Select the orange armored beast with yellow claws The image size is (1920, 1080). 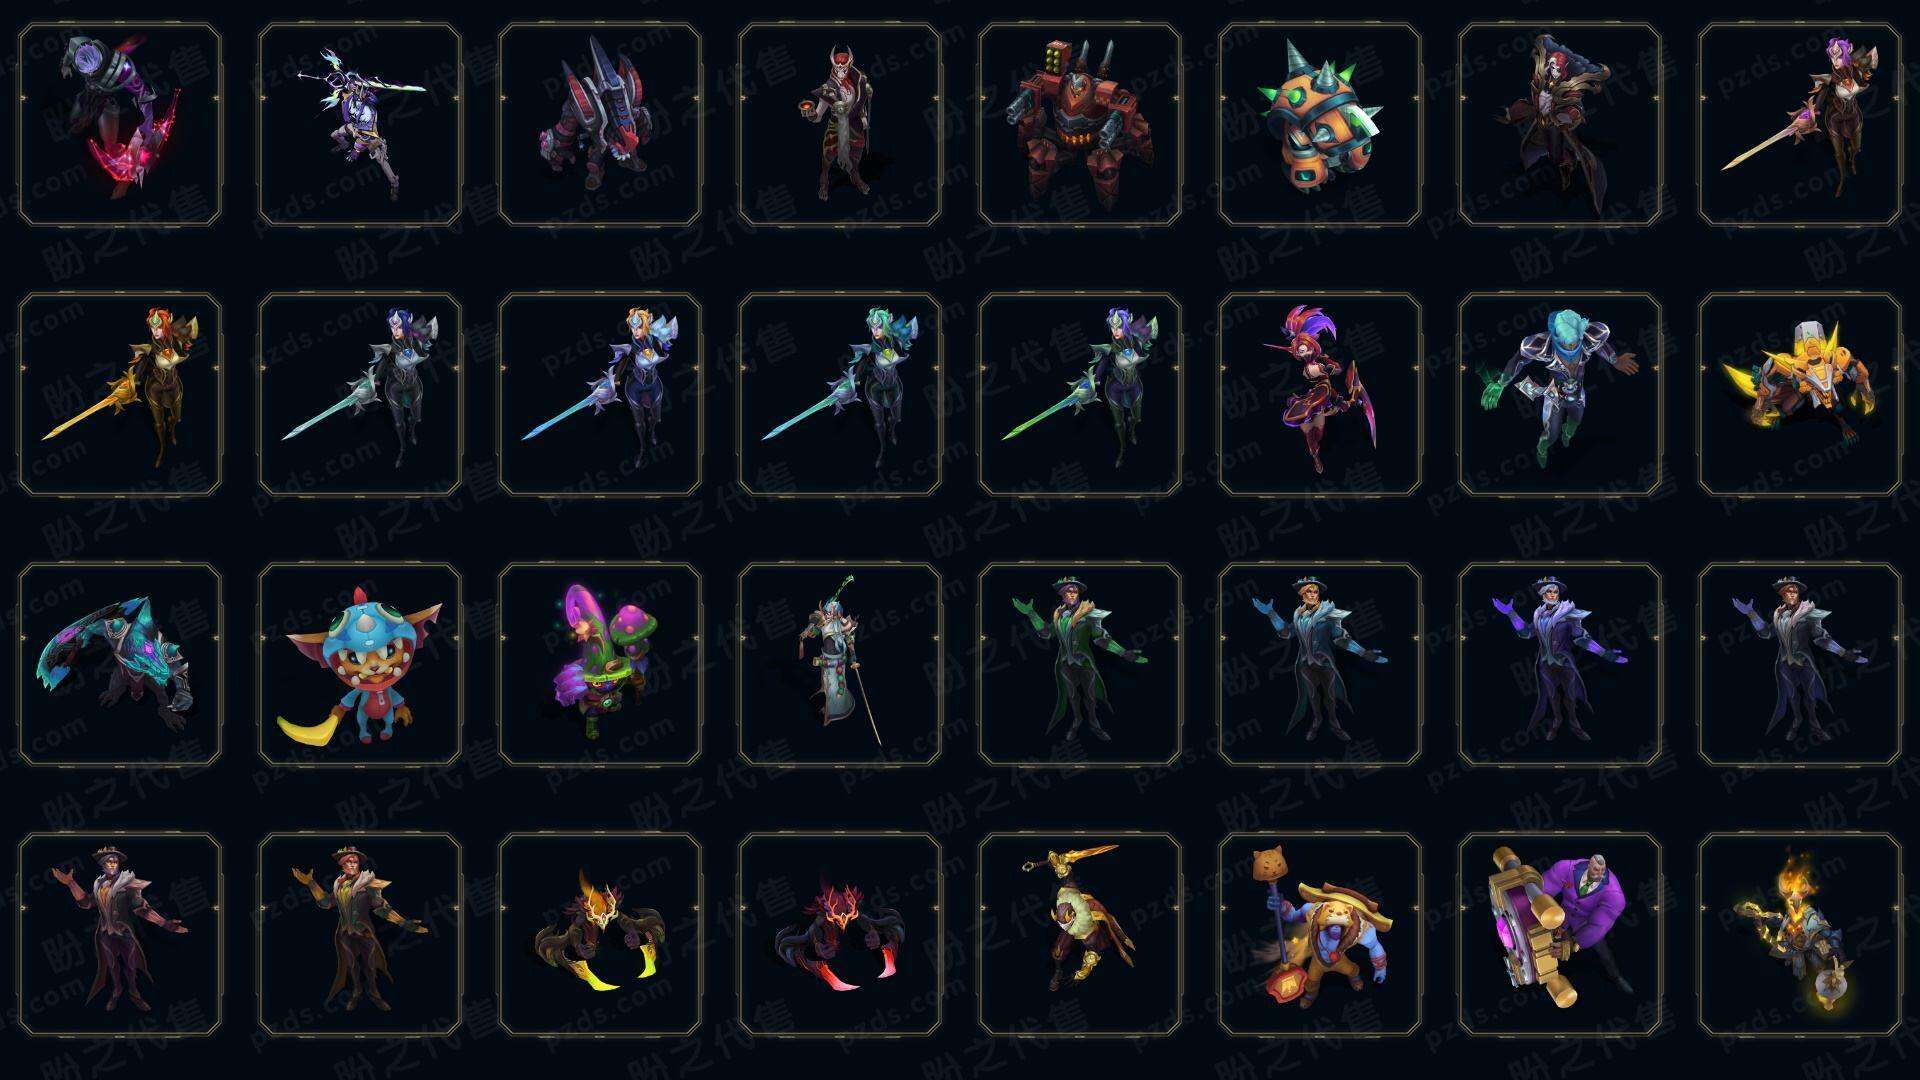coord(1800,394)
